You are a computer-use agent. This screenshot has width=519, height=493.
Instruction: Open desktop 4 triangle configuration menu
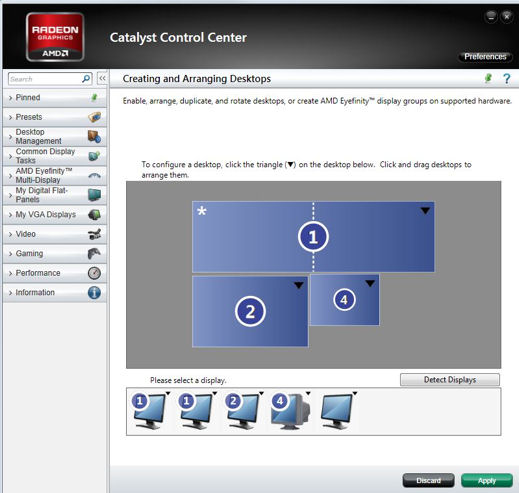[x=370, y=283]
